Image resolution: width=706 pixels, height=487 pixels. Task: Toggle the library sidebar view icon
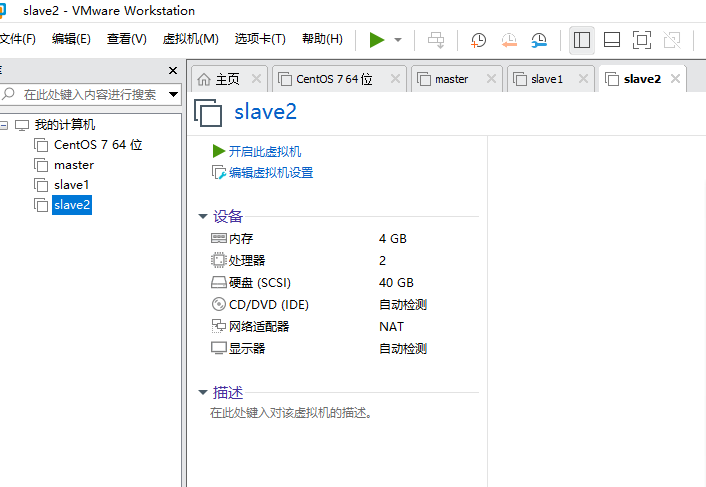582,40
